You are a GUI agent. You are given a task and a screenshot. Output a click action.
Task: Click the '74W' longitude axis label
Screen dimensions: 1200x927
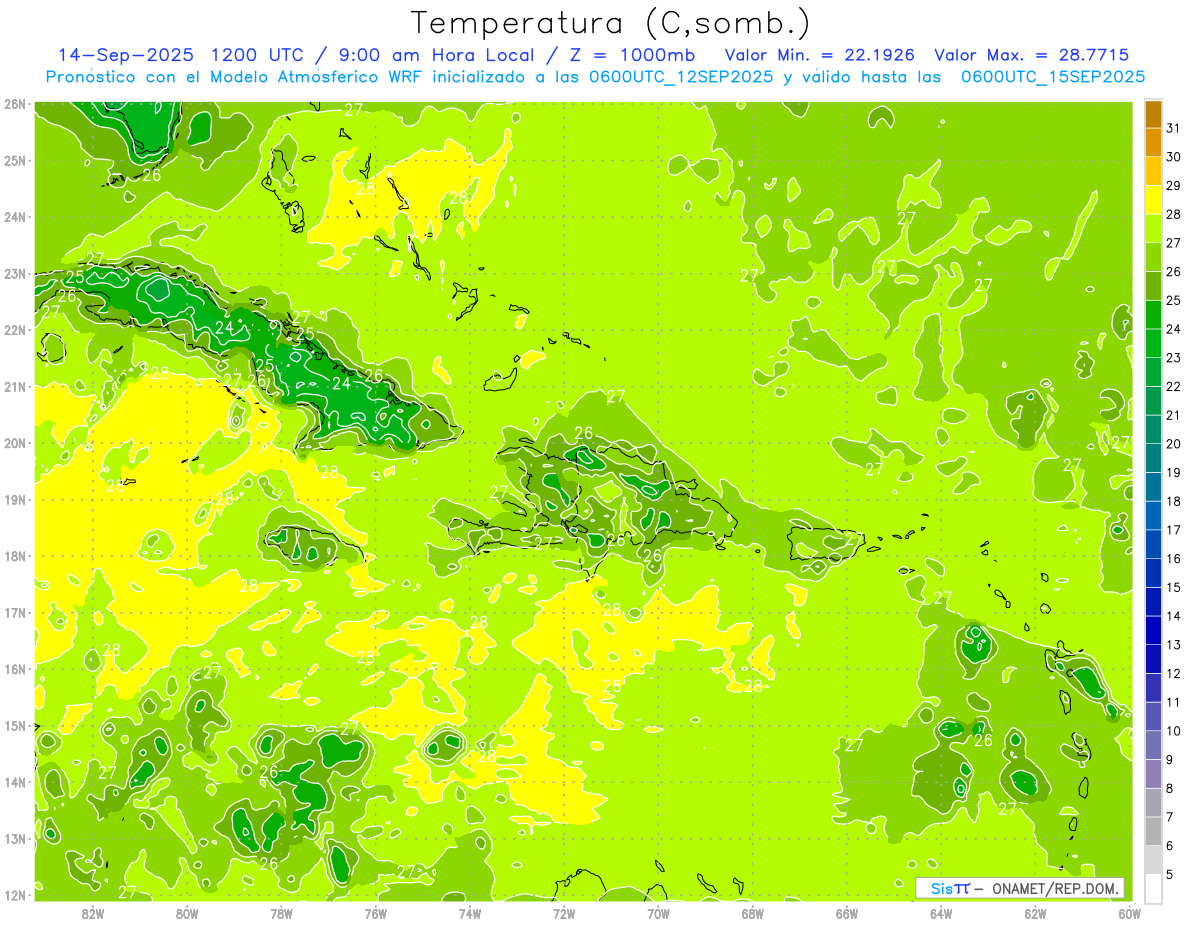469,913
